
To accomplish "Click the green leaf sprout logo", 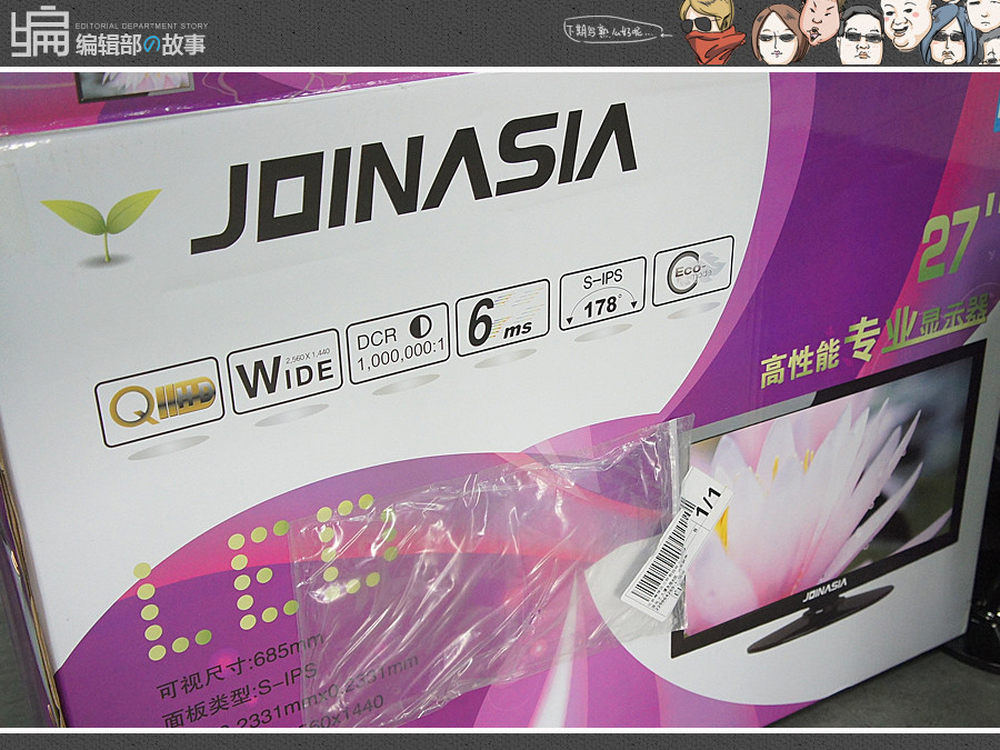I will pos(101,224).
